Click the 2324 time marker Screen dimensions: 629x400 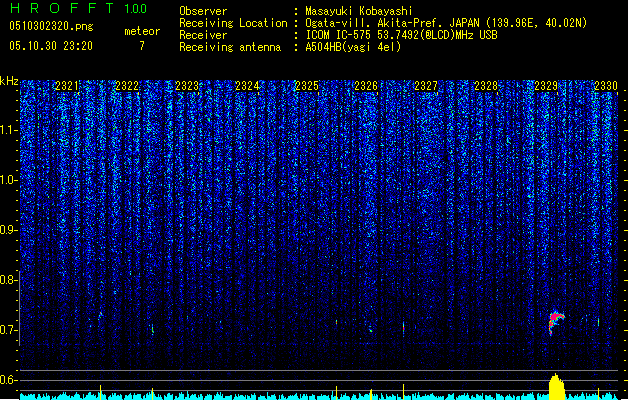pos(247,86)
